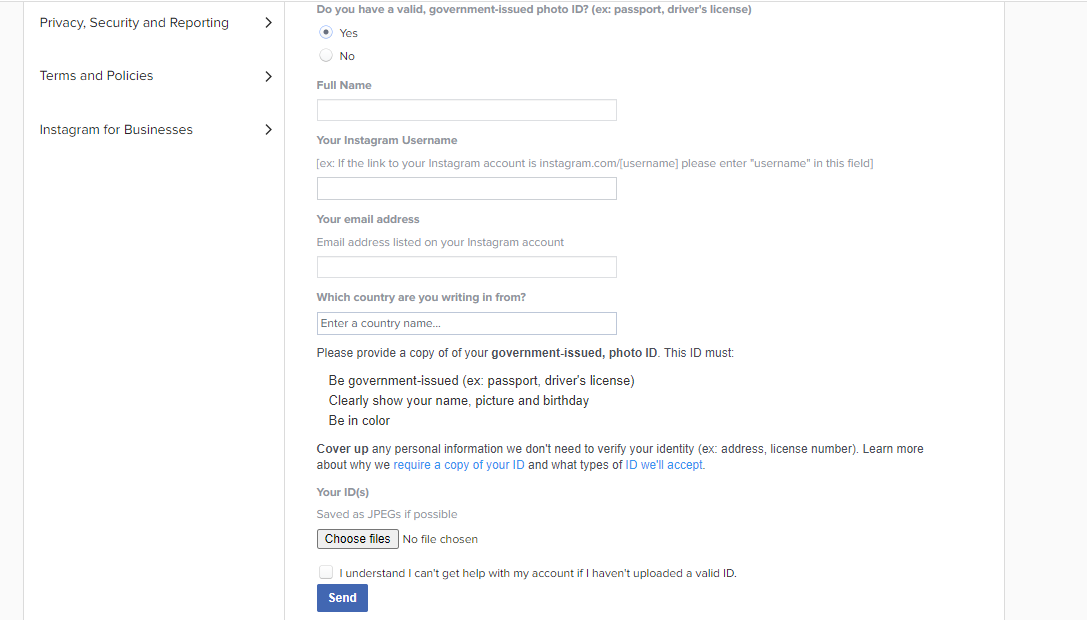Select the Yes radio button
This screenshot has height=620, width=1087.
click(326, 33)
